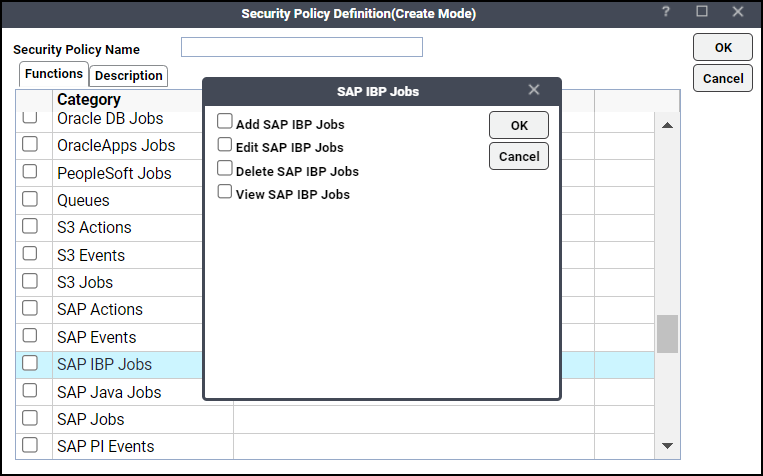
Task: Check the SAP PI Events row checkbox
Action: tap(30, 445)
